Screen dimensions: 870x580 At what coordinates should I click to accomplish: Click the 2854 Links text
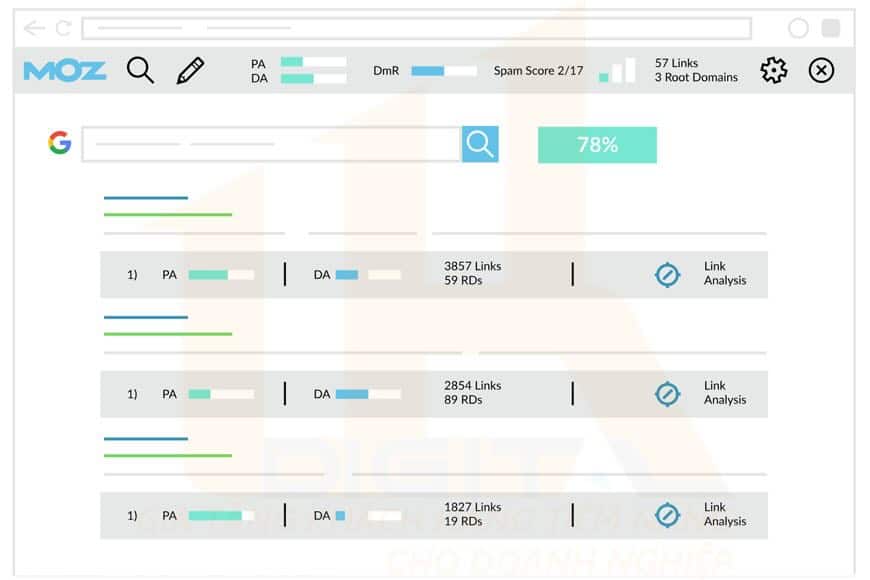(472, 386)
